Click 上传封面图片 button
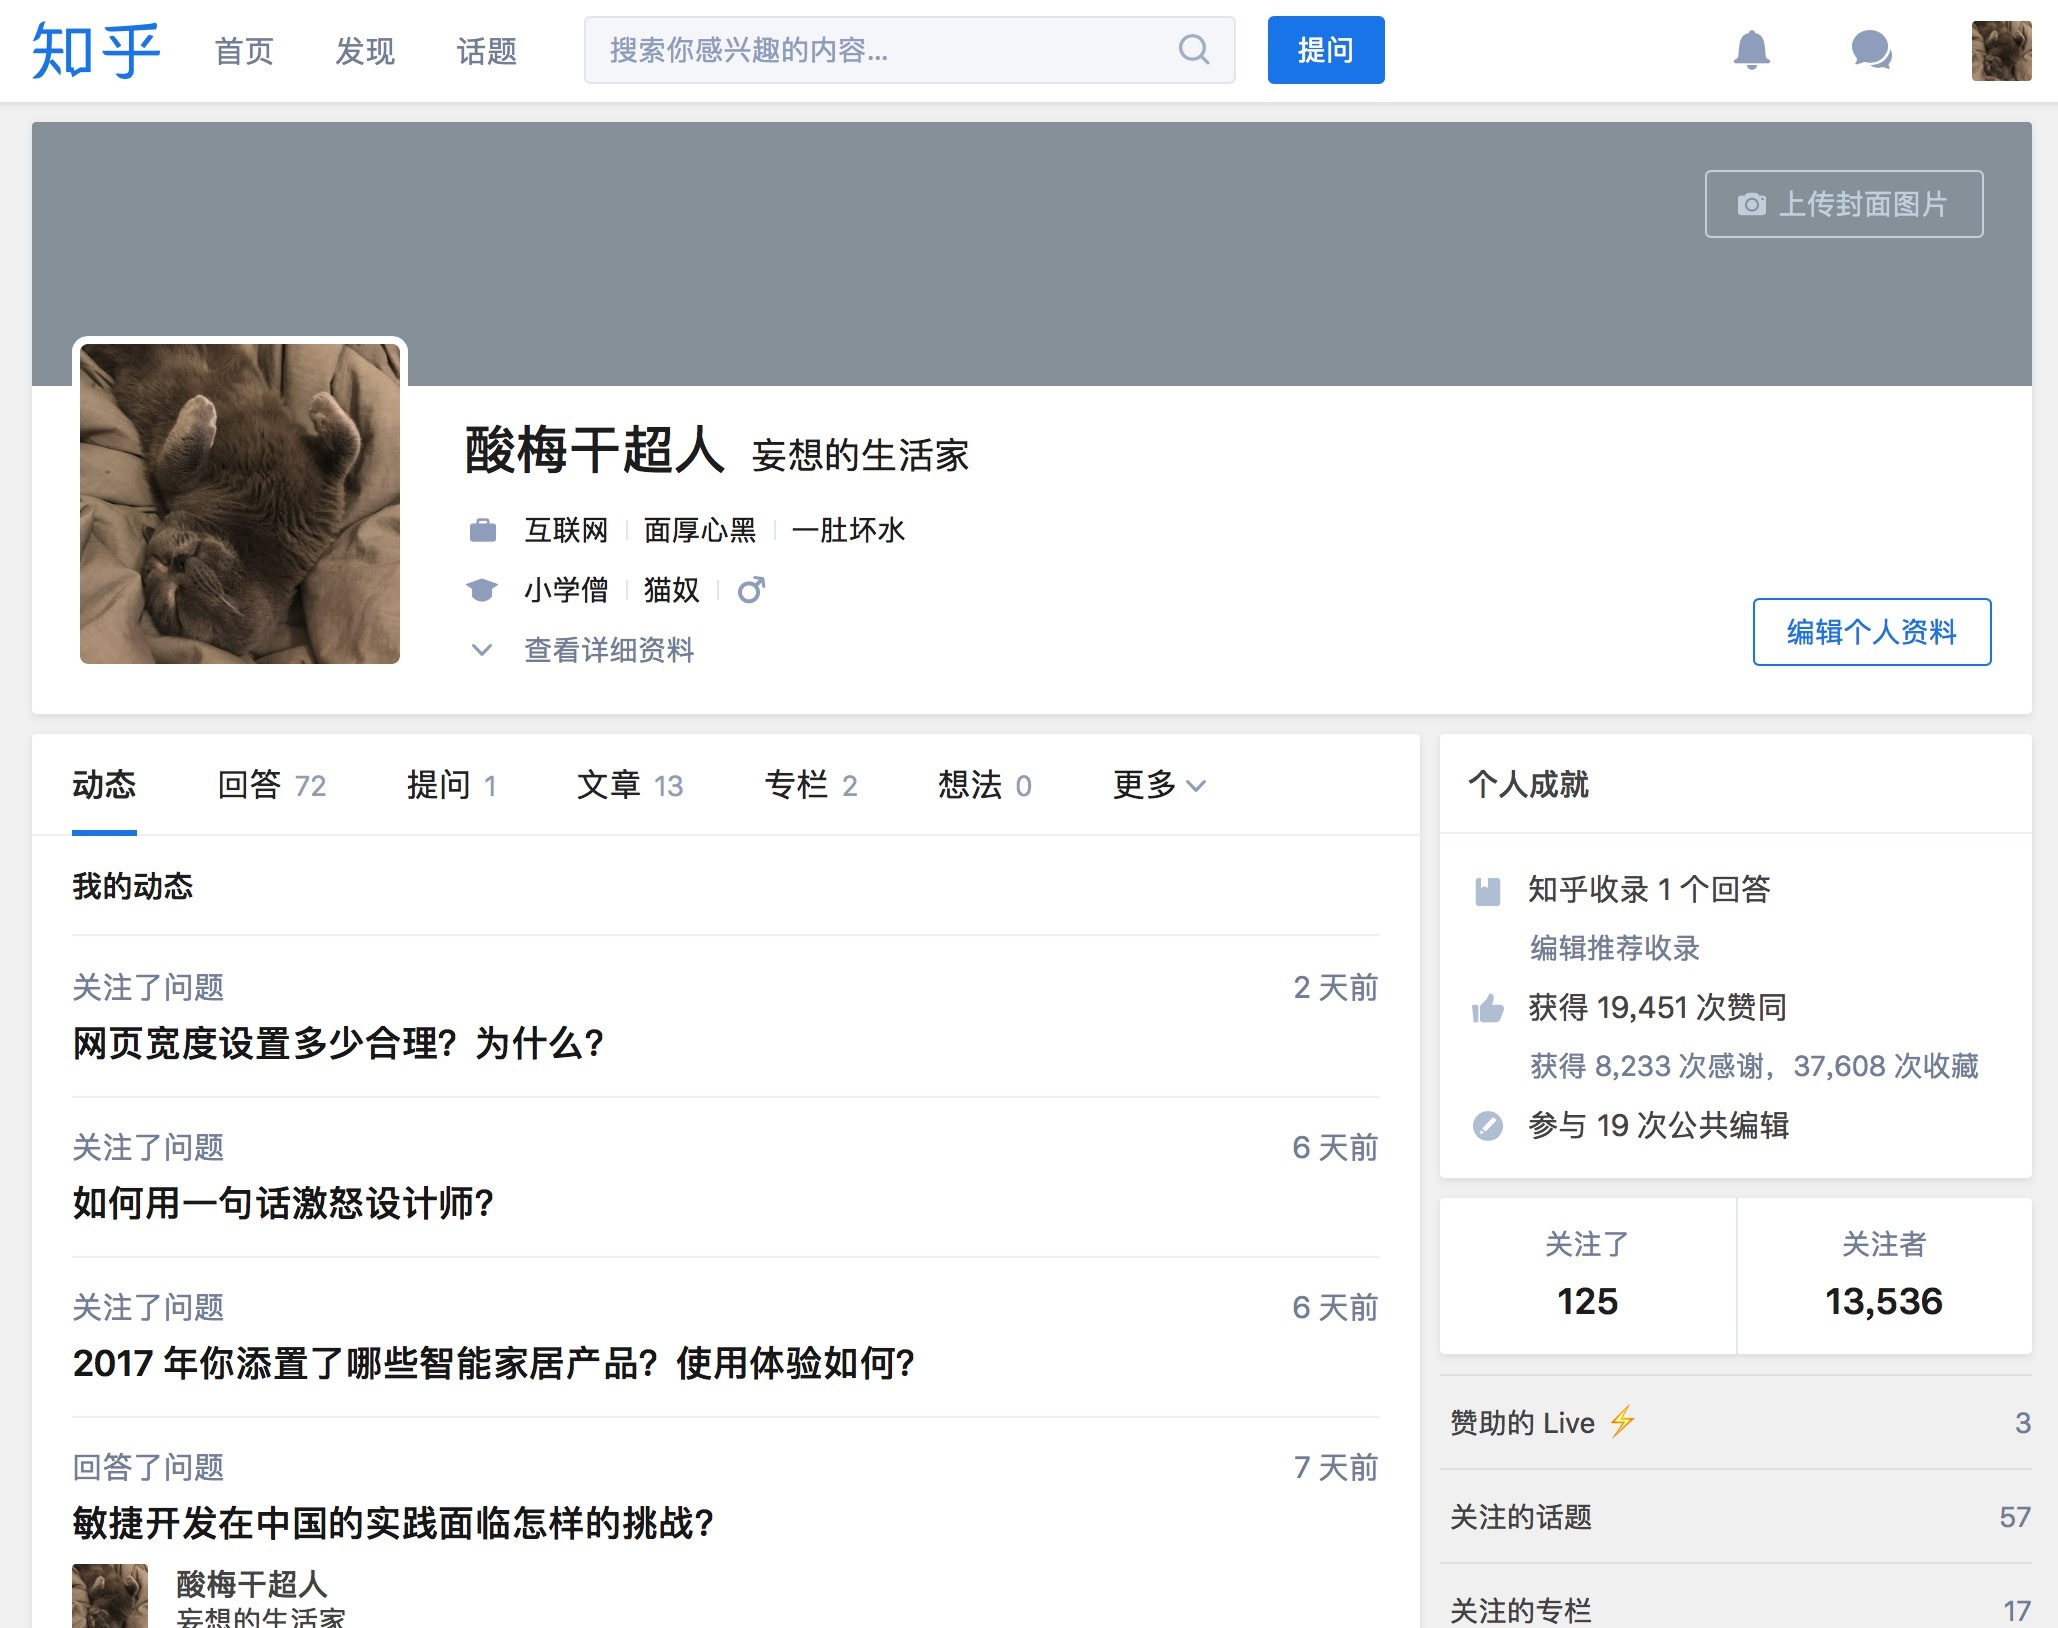The width and height of the screenshot is (2058, 1628). pos(1843,204)
